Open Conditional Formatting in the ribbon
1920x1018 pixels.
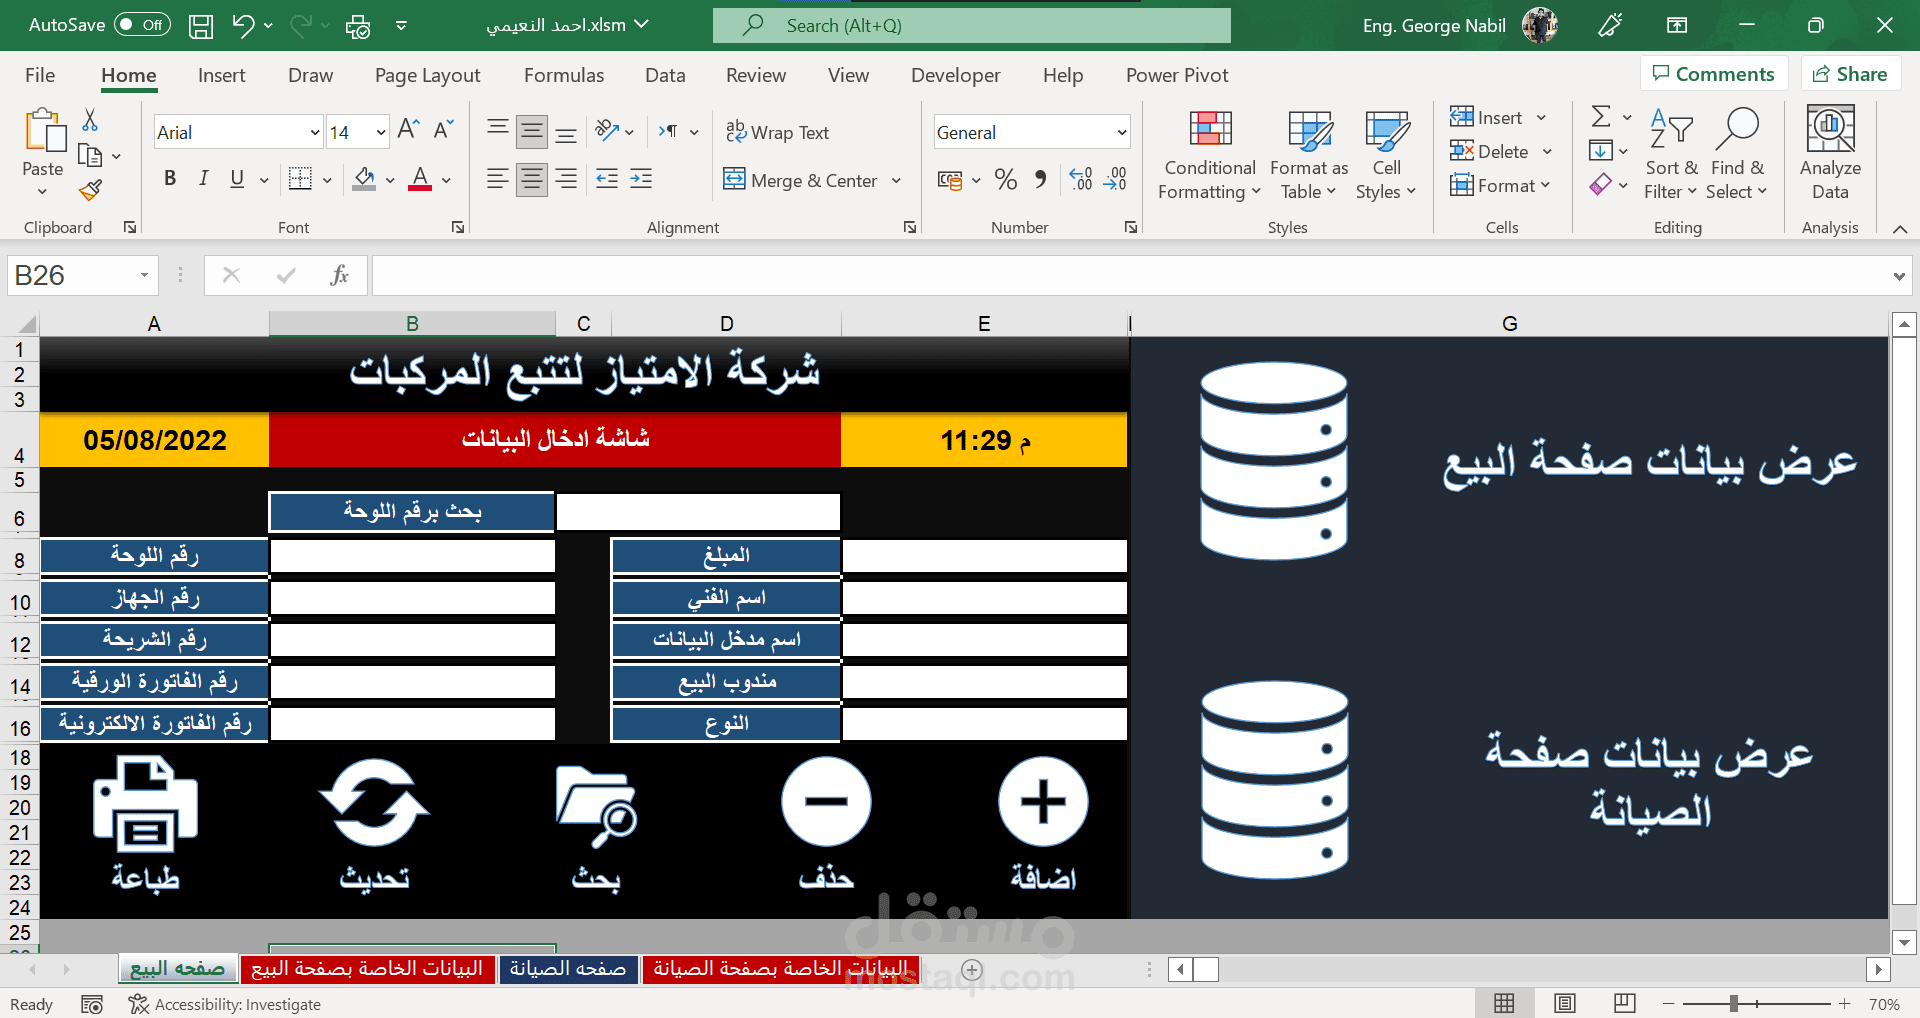[1209, 156]
